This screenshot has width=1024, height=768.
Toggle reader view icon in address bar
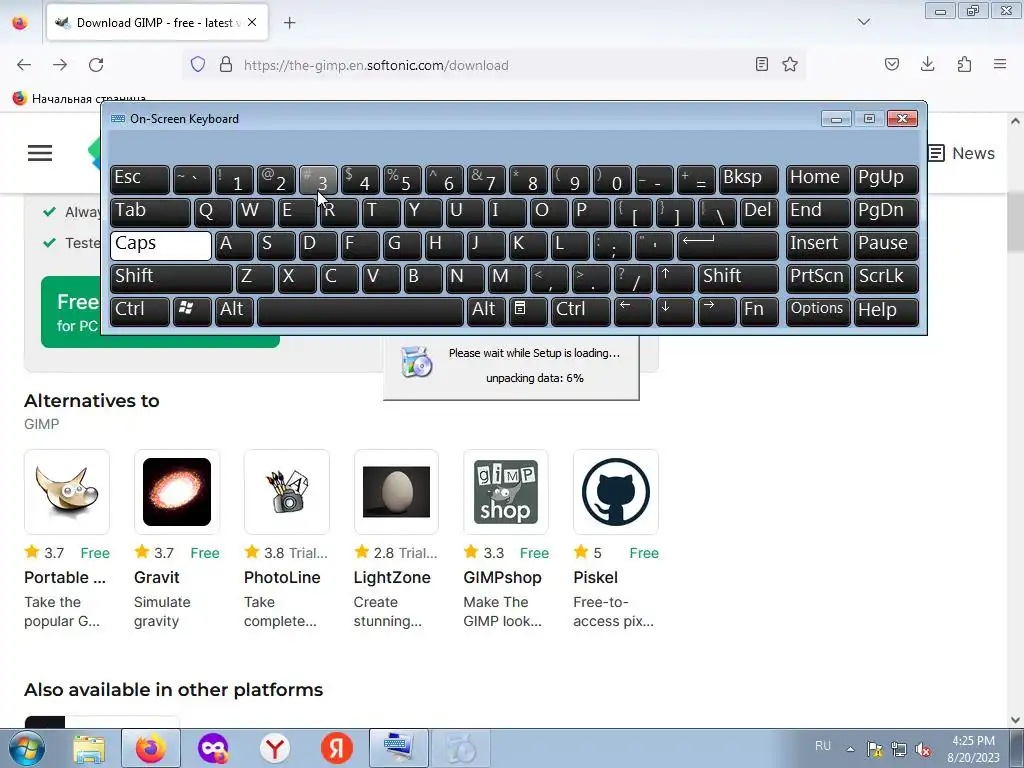(x=761, y=65)
